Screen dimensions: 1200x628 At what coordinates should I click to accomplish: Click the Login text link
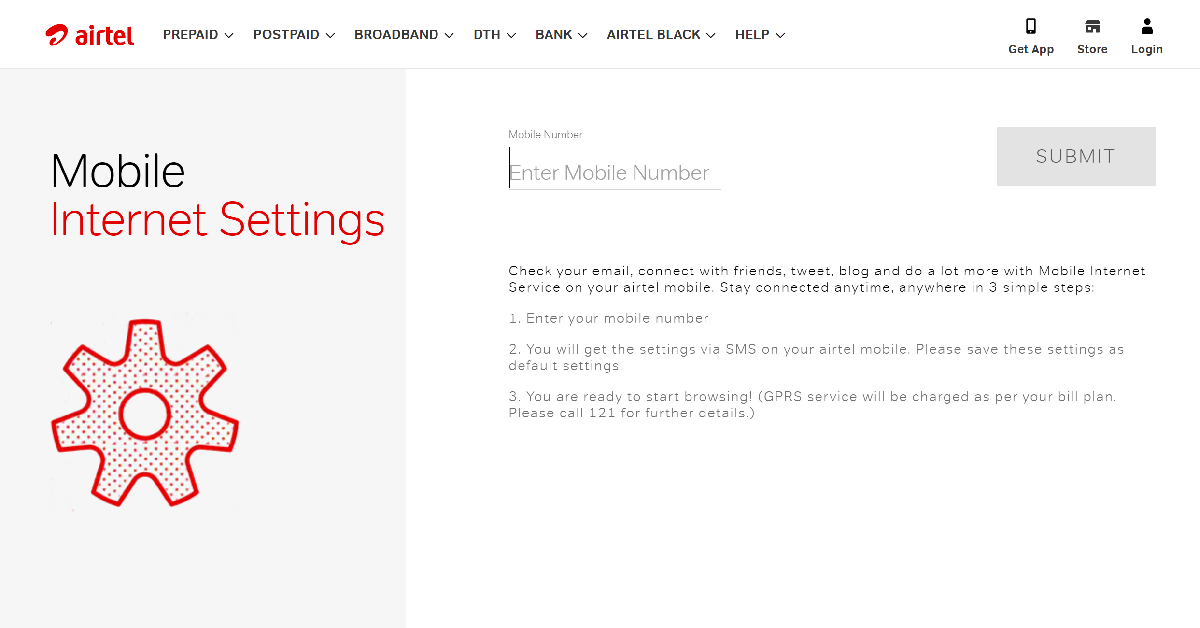point(1147,50)
